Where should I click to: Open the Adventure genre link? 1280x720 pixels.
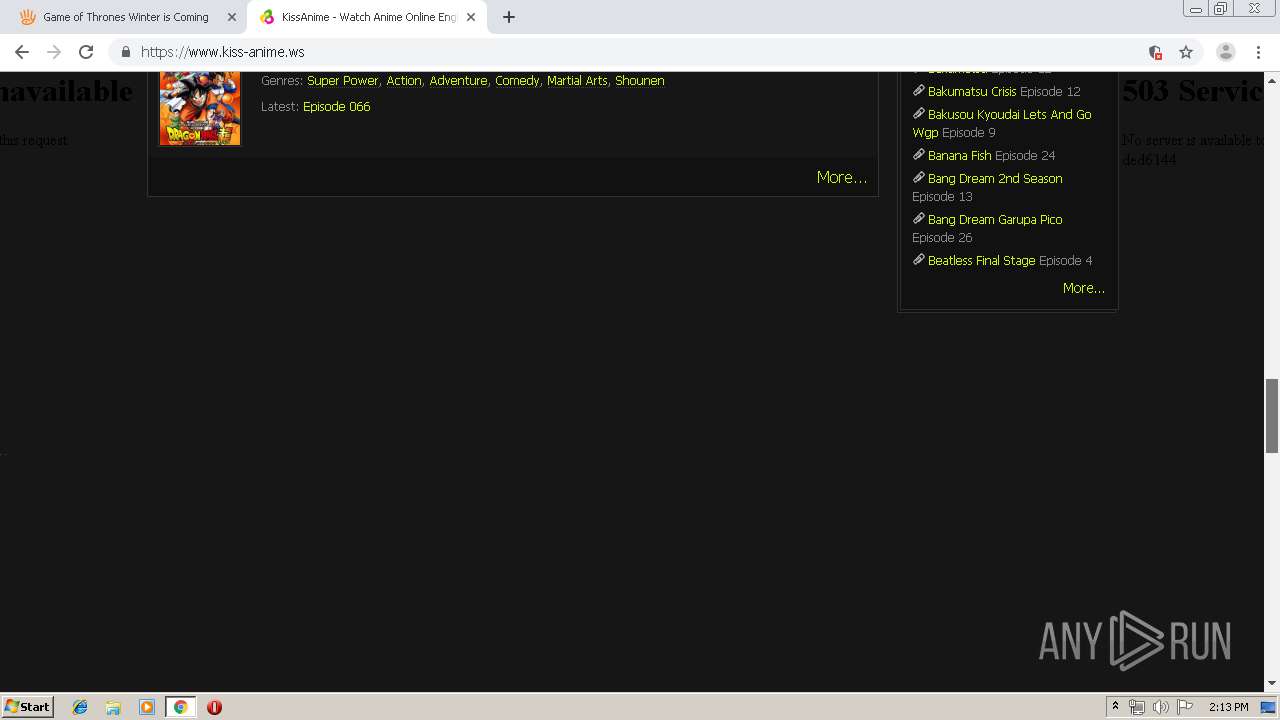click(x=458, y=81)
